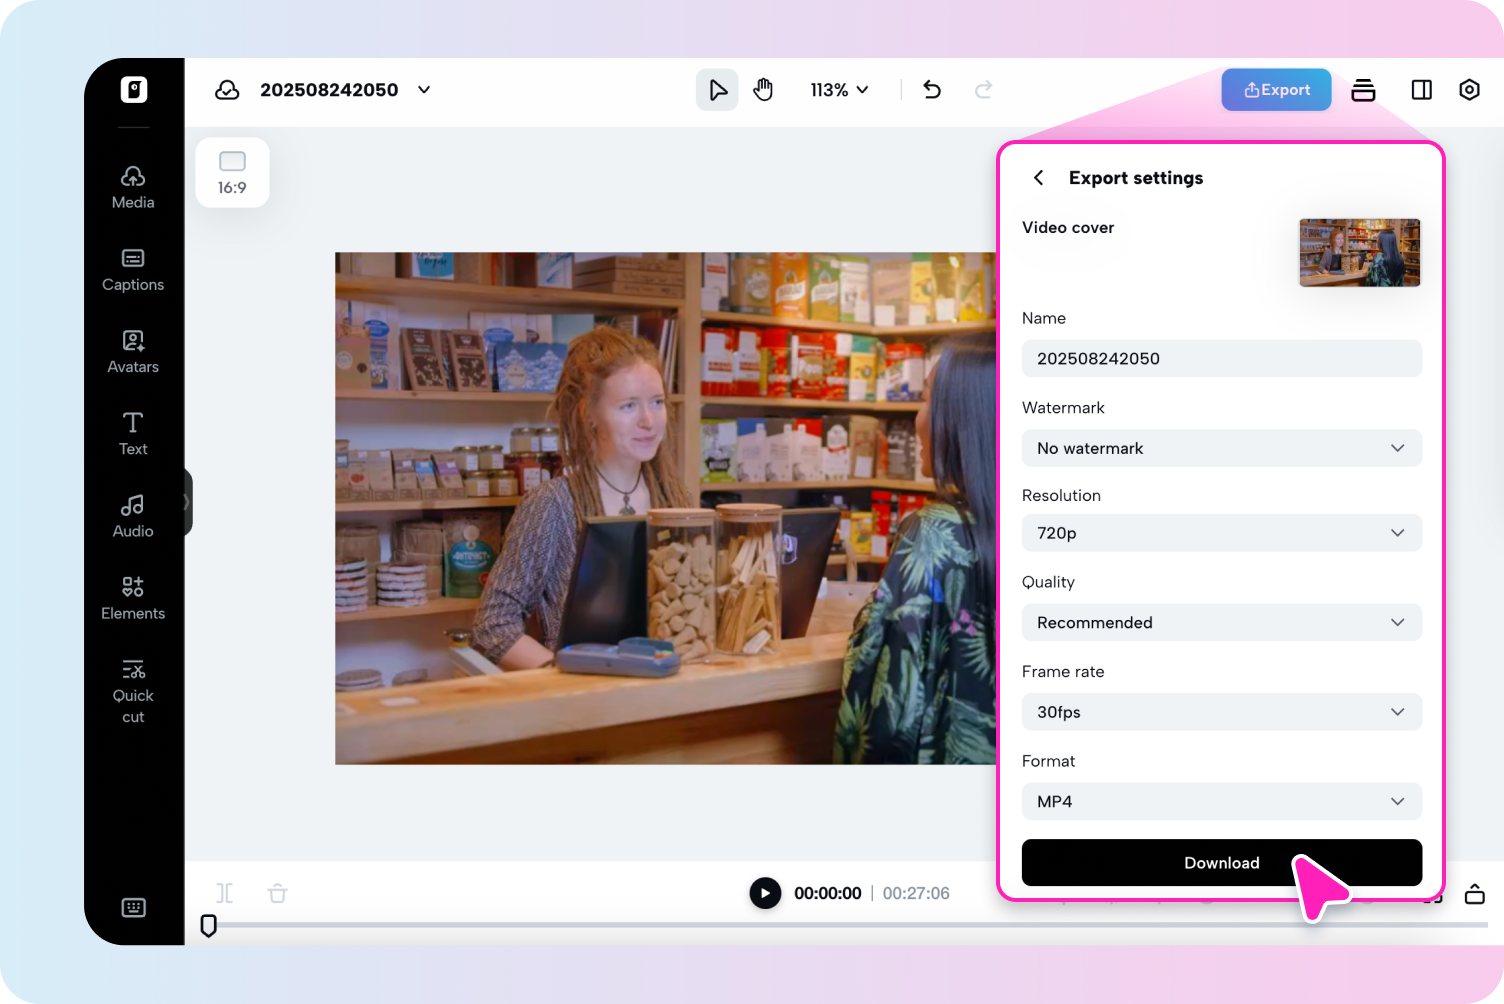Select the Captions tool

point(132,269)
